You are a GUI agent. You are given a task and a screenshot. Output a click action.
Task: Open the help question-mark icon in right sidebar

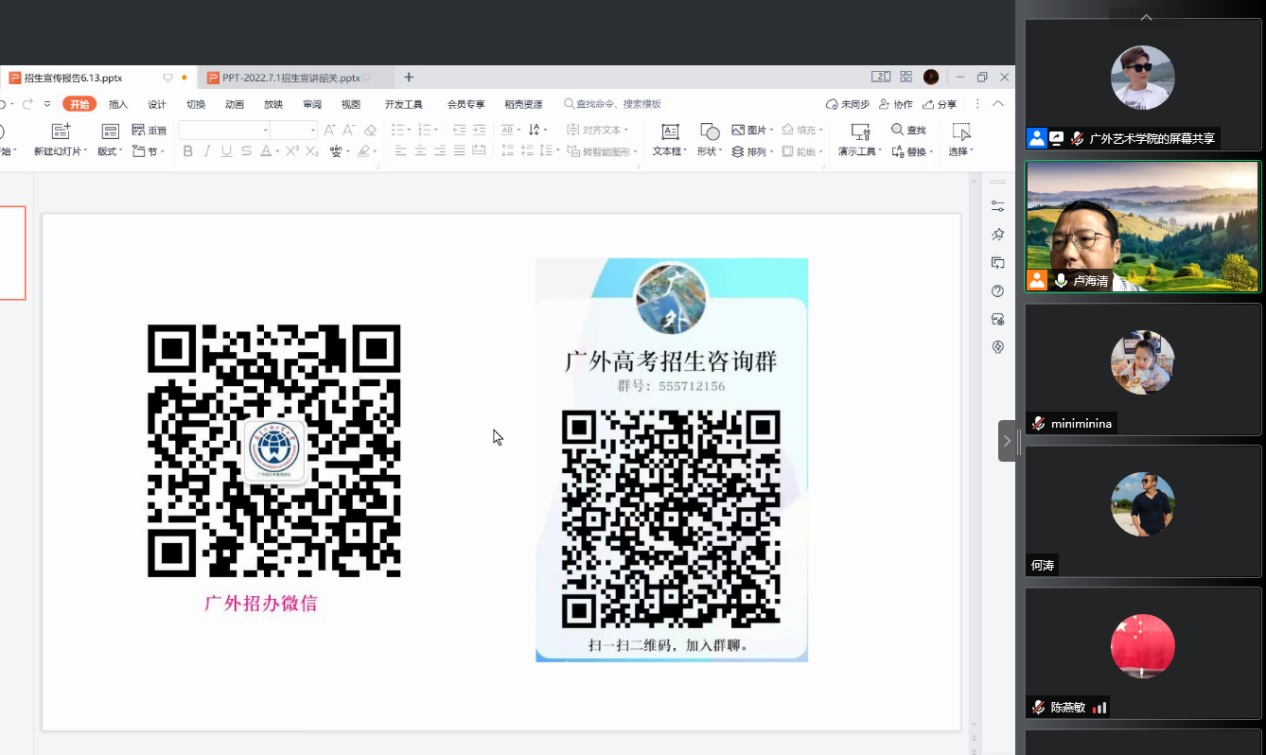[997, 291]
